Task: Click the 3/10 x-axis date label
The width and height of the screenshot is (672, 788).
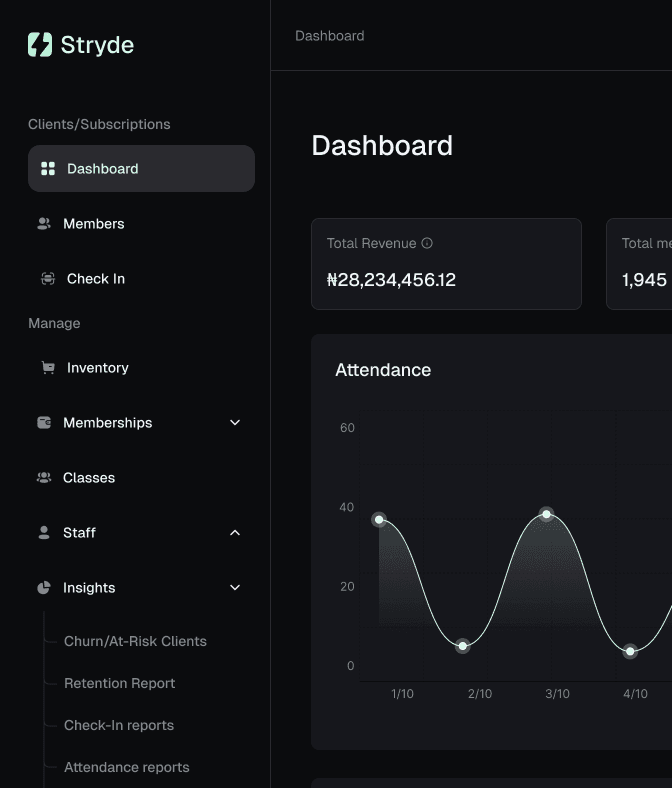Action: [557, 694]
